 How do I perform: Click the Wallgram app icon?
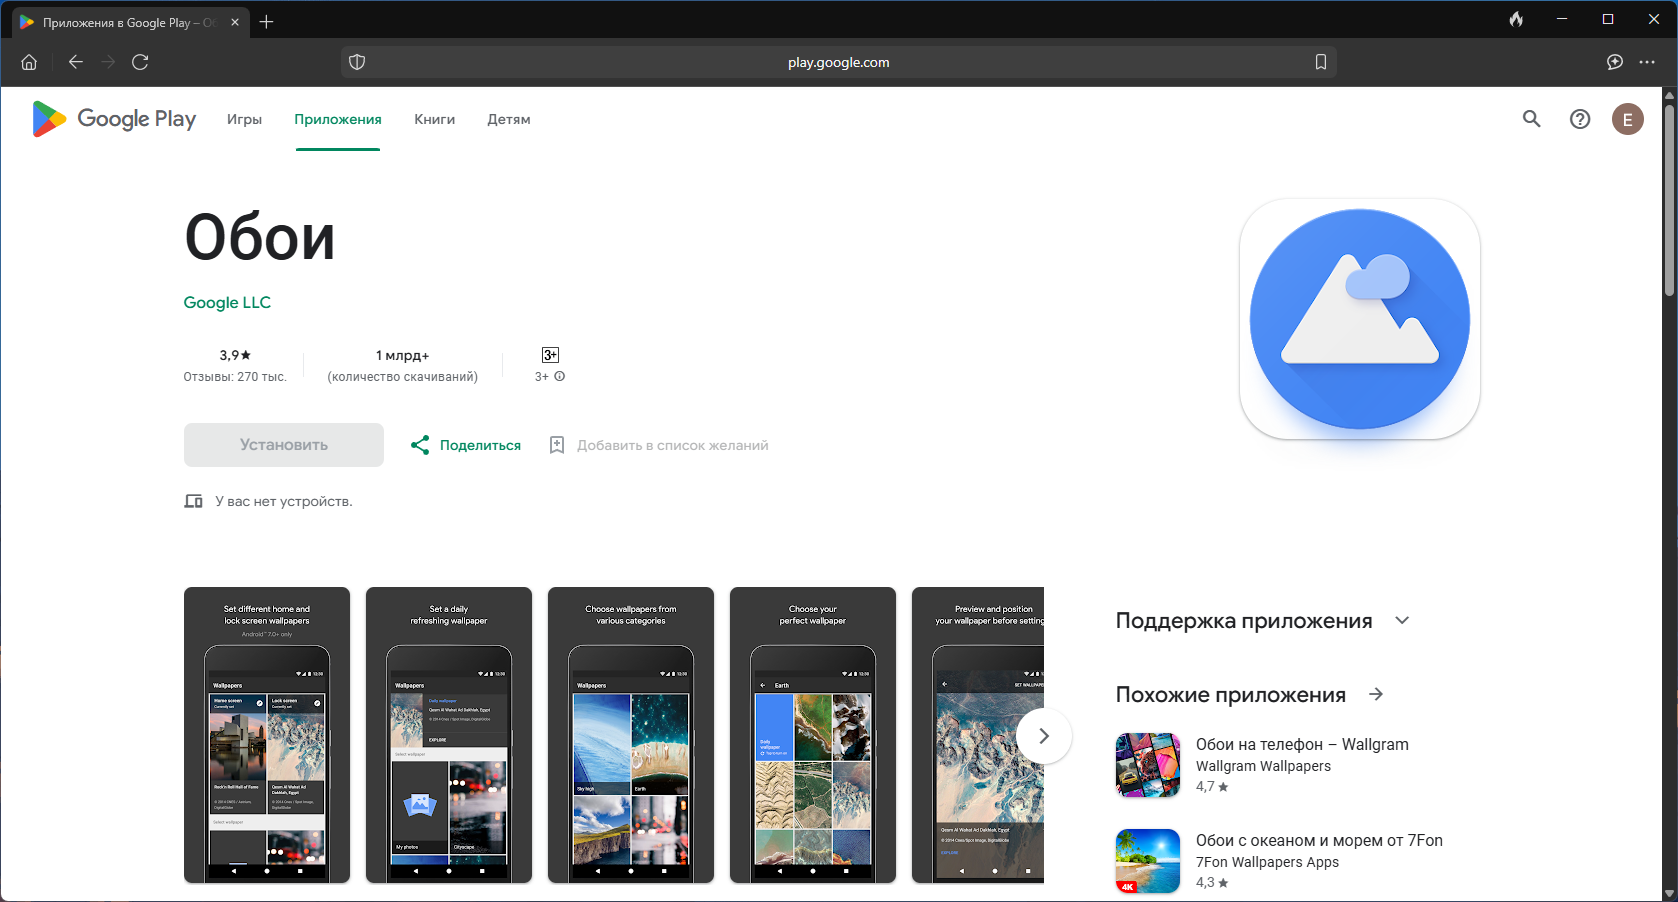[1148, 765]
